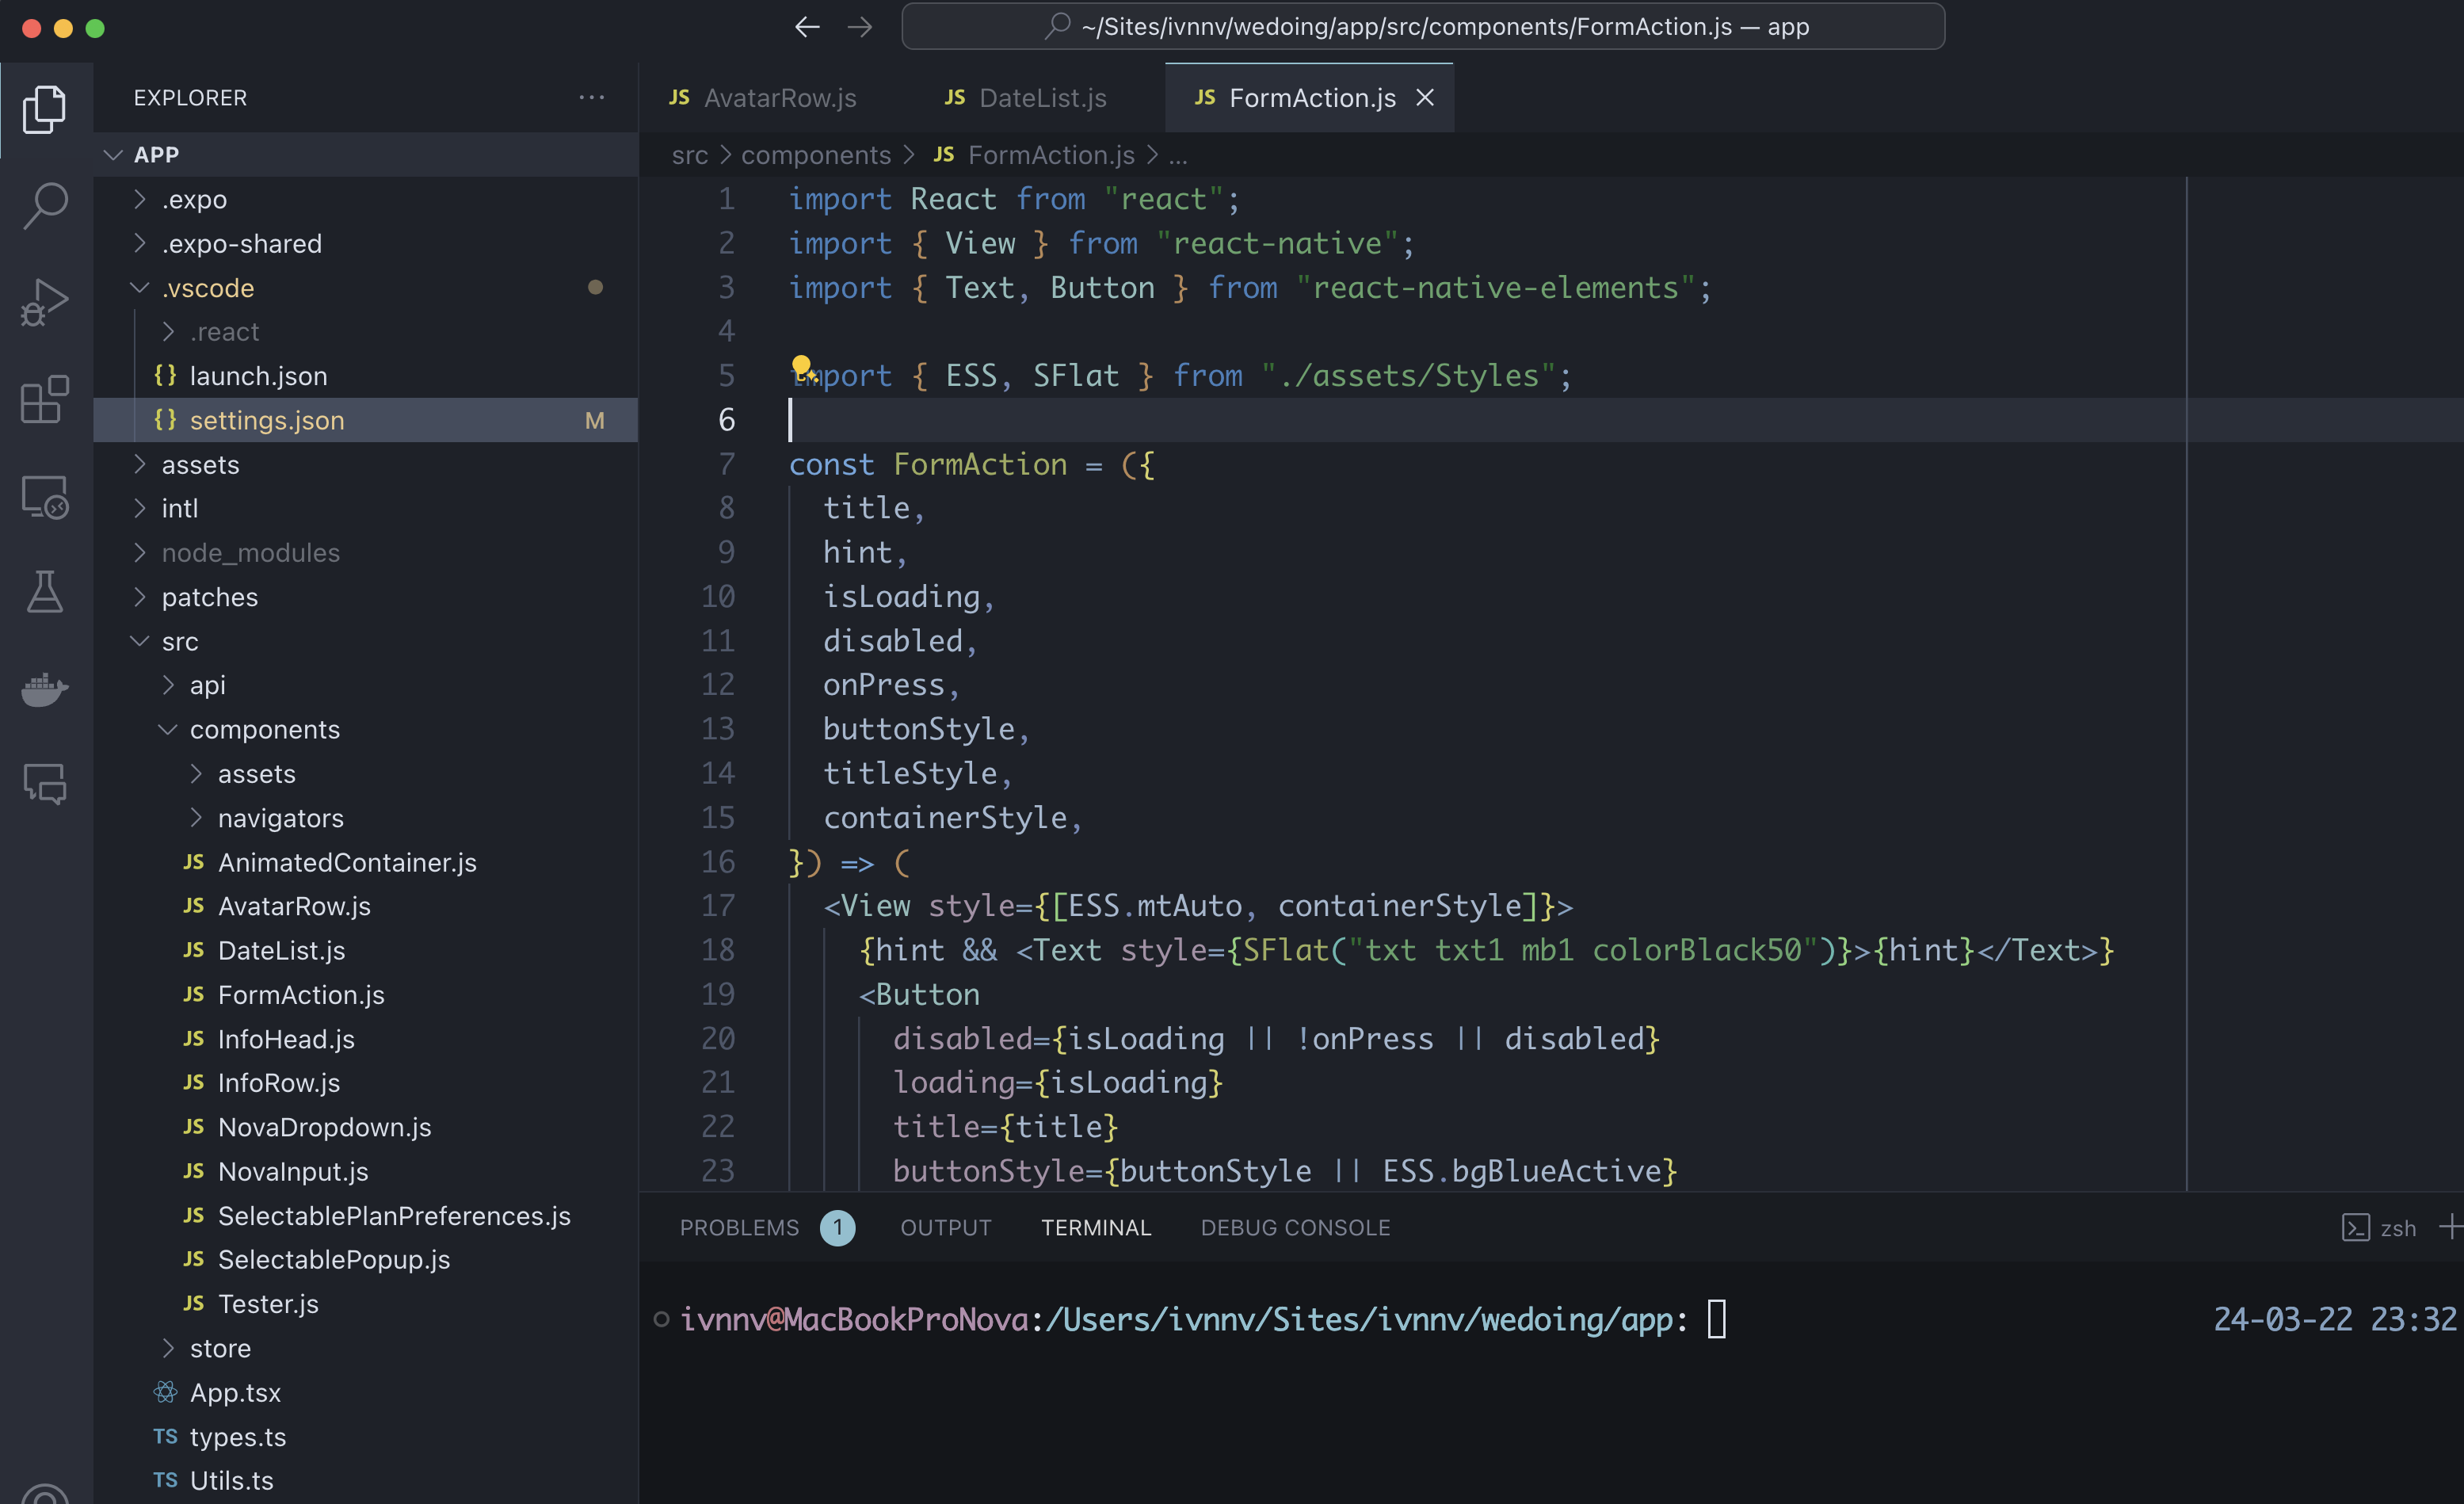Open settings.json in explorer
2464x1504 pixels.
[366, 420]
